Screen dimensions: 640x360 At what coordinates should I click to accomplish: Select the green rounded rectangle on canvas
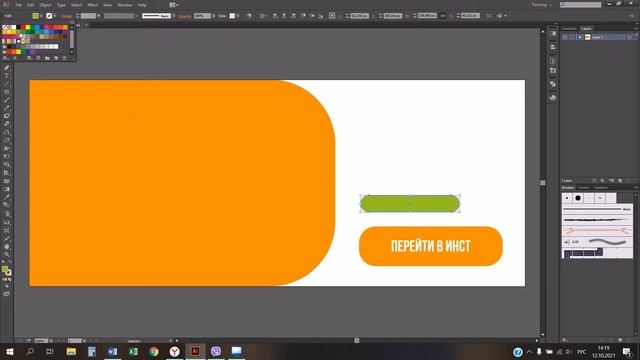pos(410,204)
